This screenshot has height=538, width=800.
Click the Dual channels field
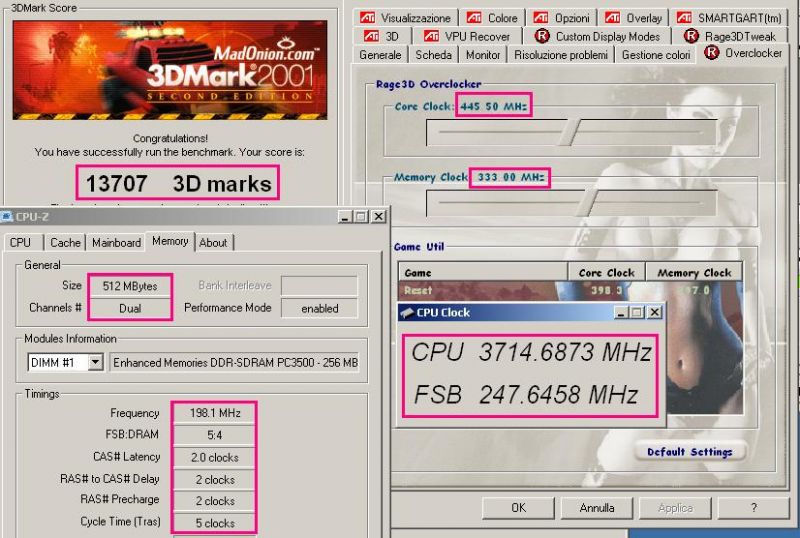tap(130, 308)
